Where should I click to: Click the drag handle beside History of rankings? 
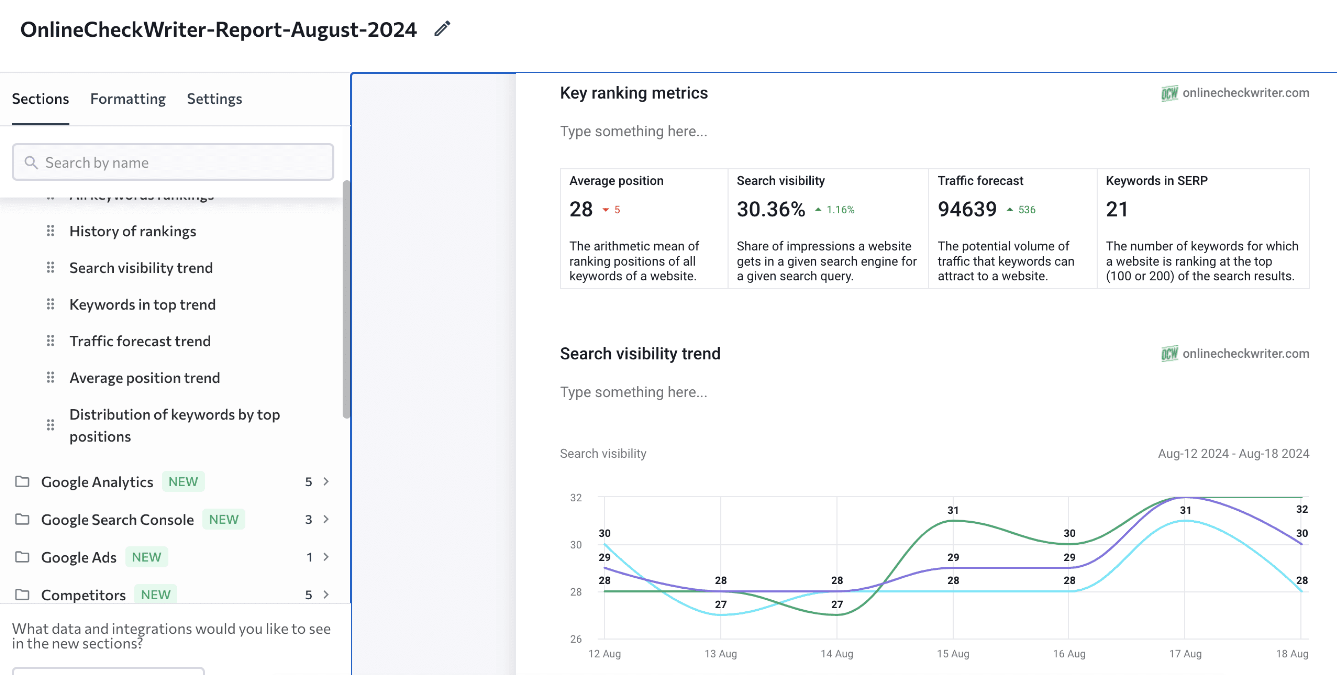click(x=49, y=231)
